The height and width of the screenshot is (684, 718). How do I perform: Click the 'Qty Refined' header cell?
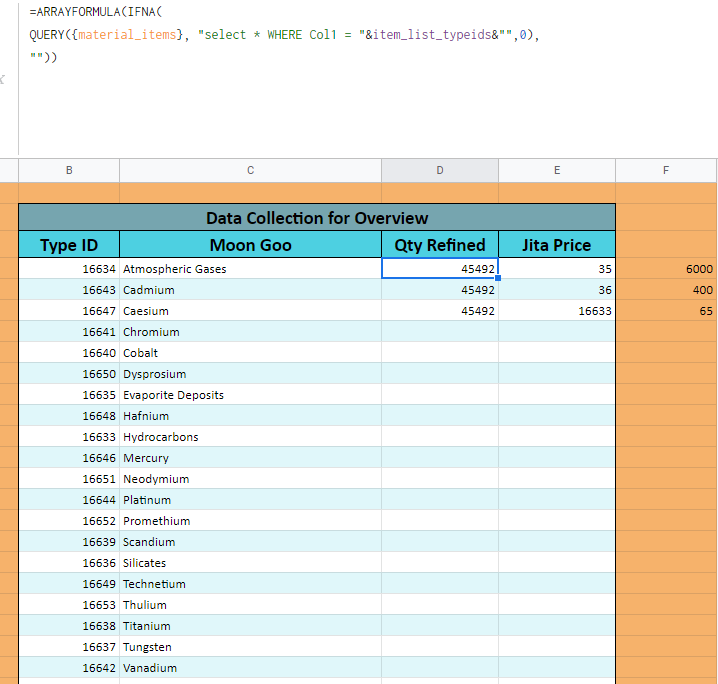tap(440, 244)
